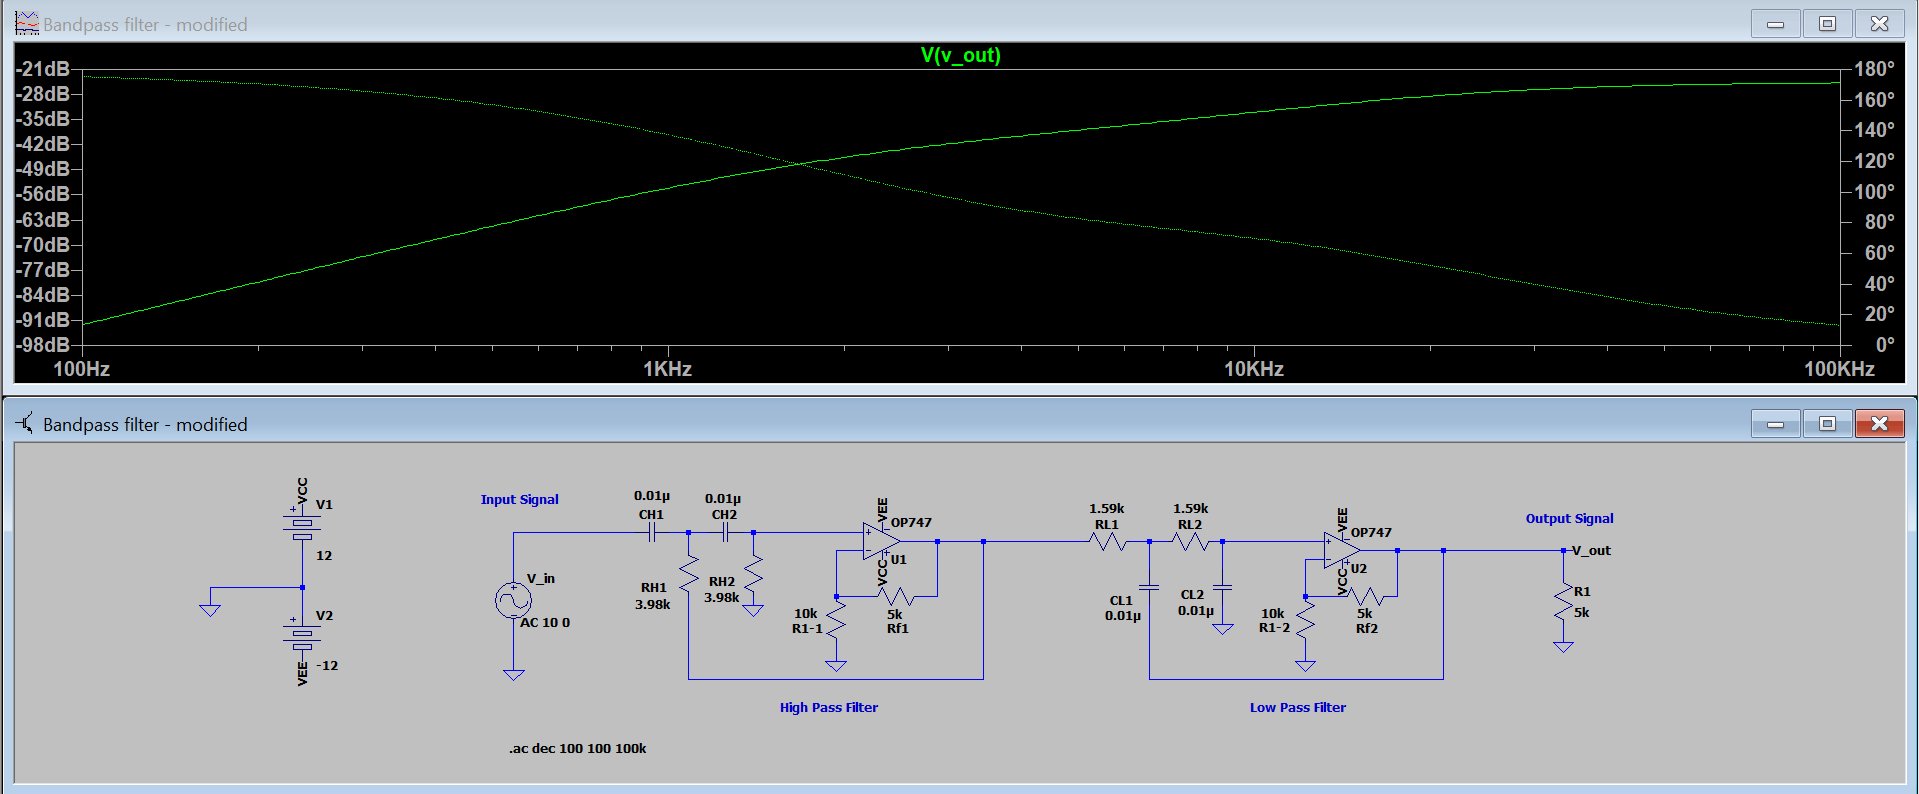Select the U2 op-amp symbol in the schematic
Viewport: 1919px width, 794px height.
(1342, 550)
